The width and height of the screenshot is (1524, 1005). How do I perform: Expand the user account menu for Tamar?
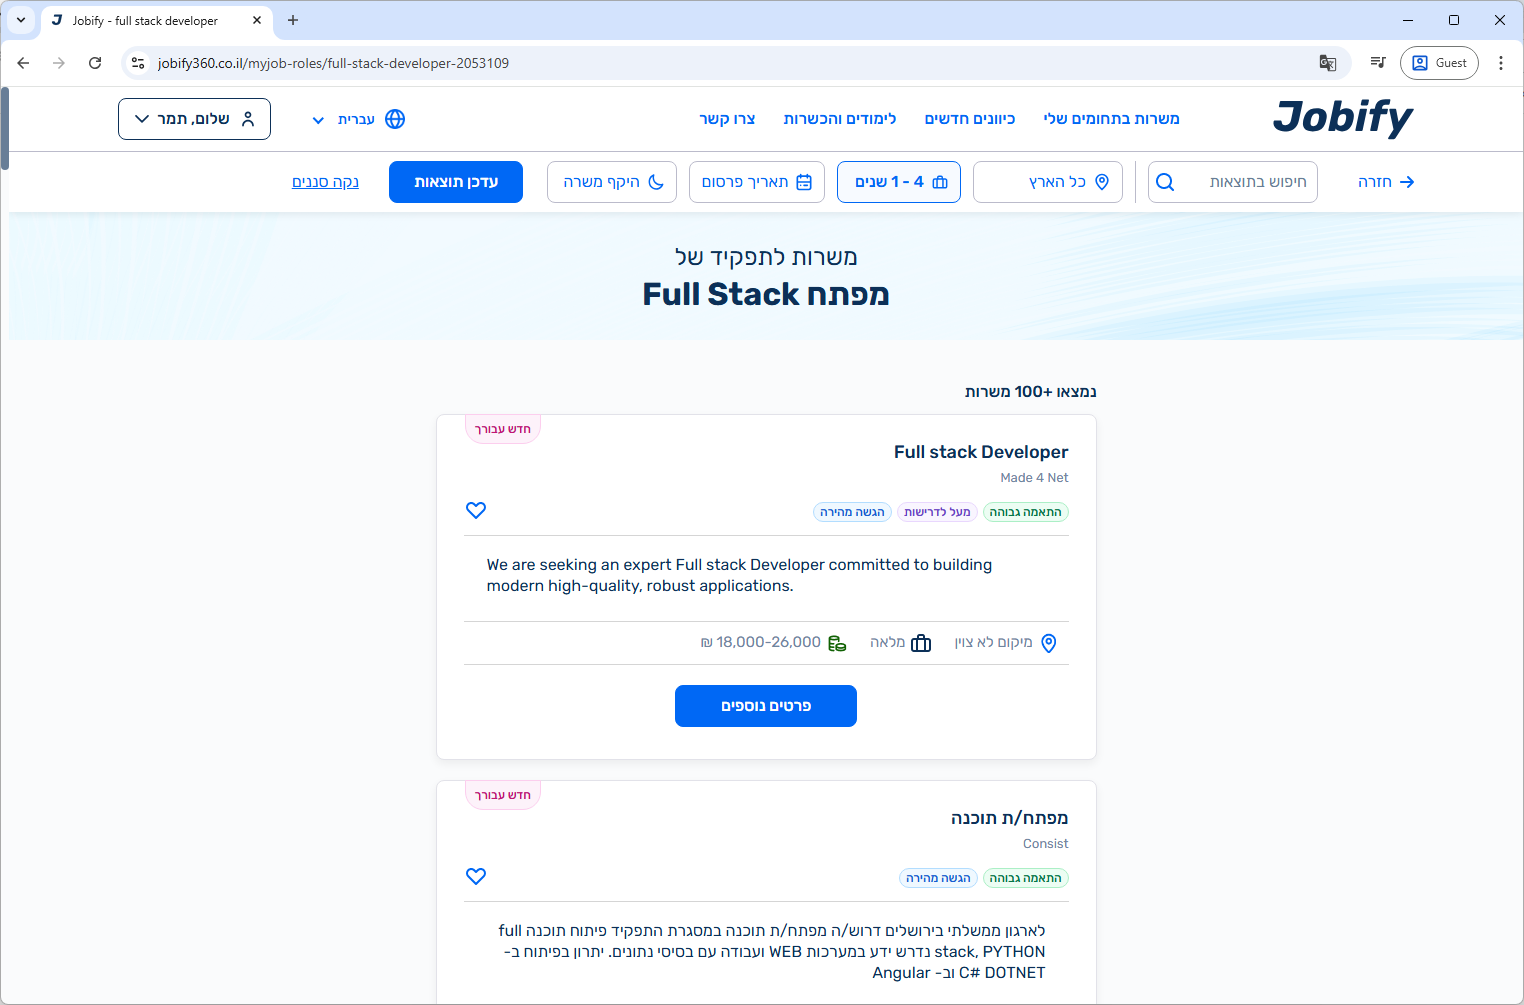click(194, 119)
